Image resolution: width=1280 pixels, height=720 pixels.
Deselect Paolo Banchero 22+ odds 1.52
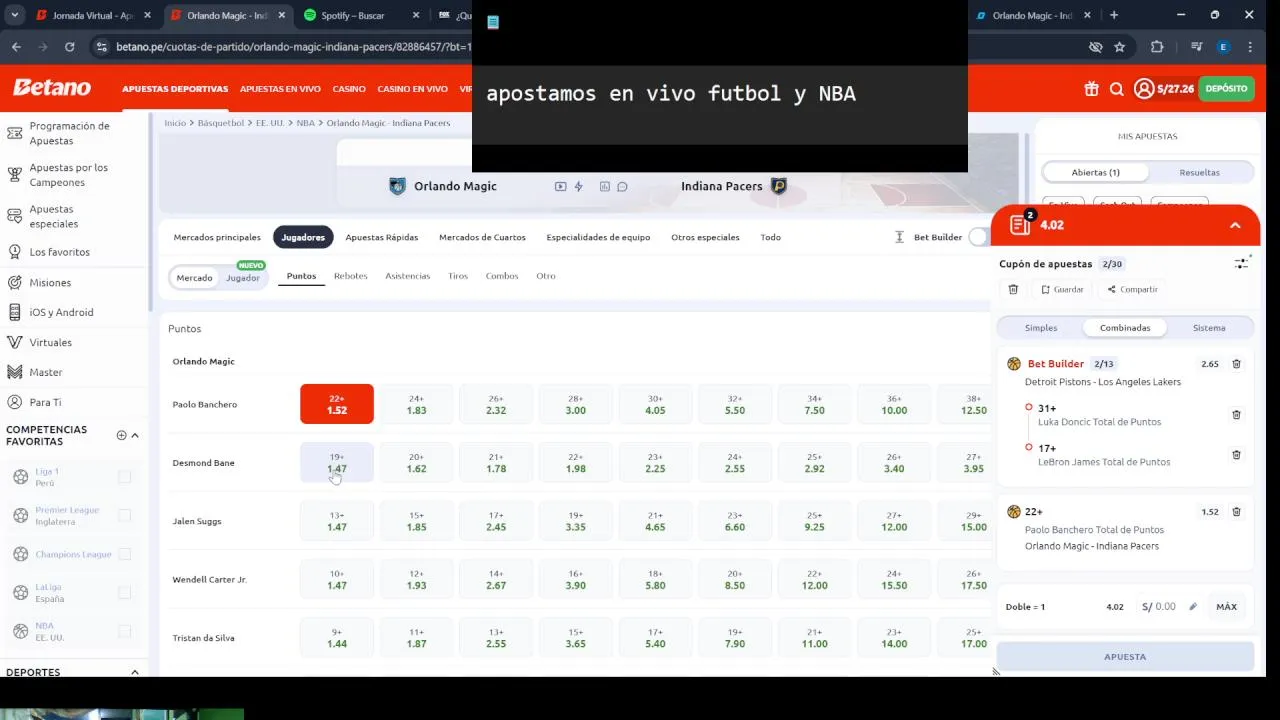coord(337,404)
